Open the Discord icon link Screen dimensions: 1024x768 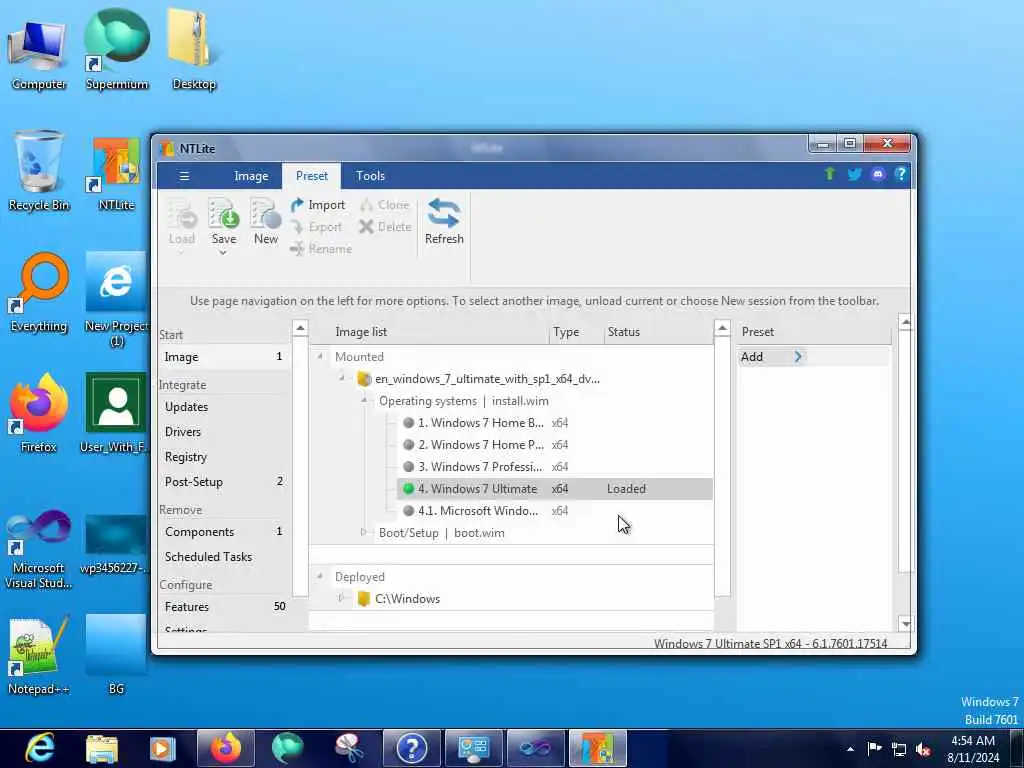click(x=878, y=174)
